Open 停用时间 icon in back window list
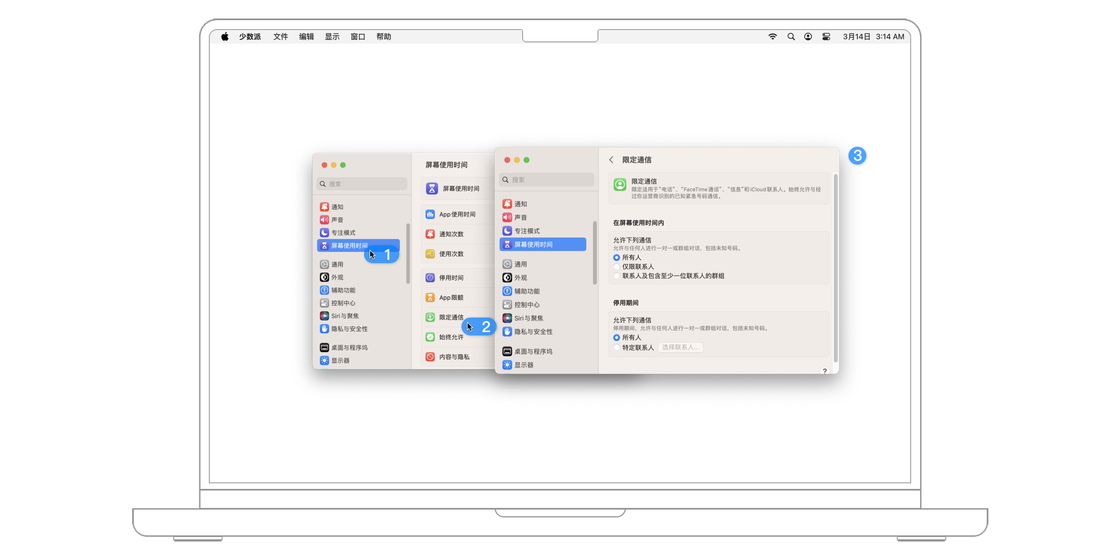 pos(430,277)
